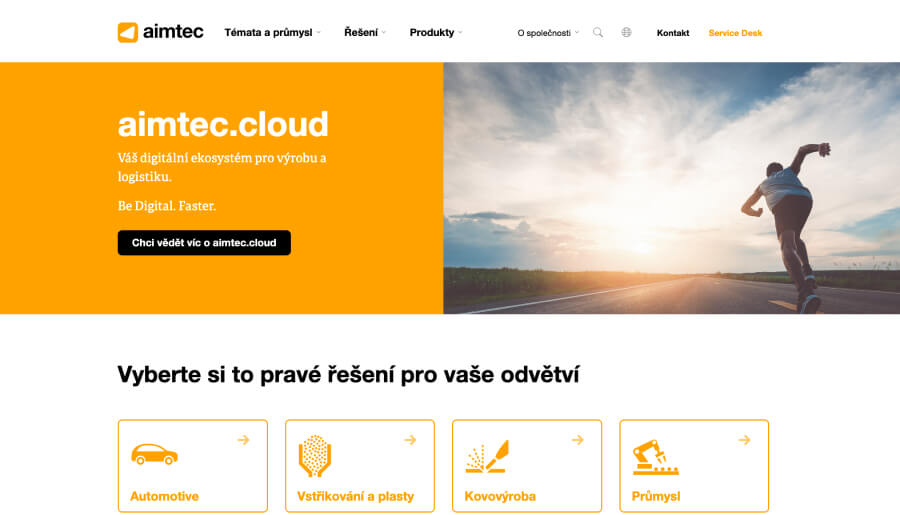Click the aimtec logo icon
This screenshot has height=515, width=900.
(x=128, y=33)
